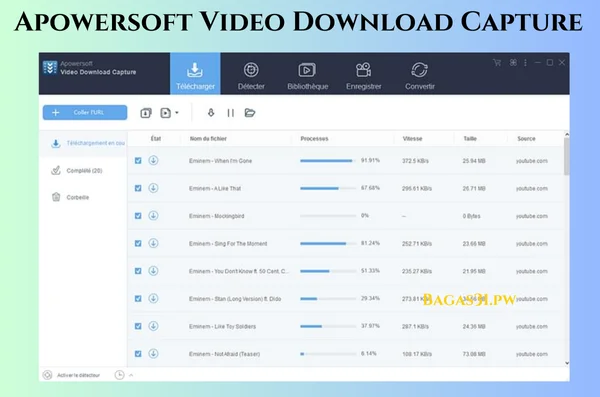
Task: Click the start download arrow icon
Action: pos(211,113)
